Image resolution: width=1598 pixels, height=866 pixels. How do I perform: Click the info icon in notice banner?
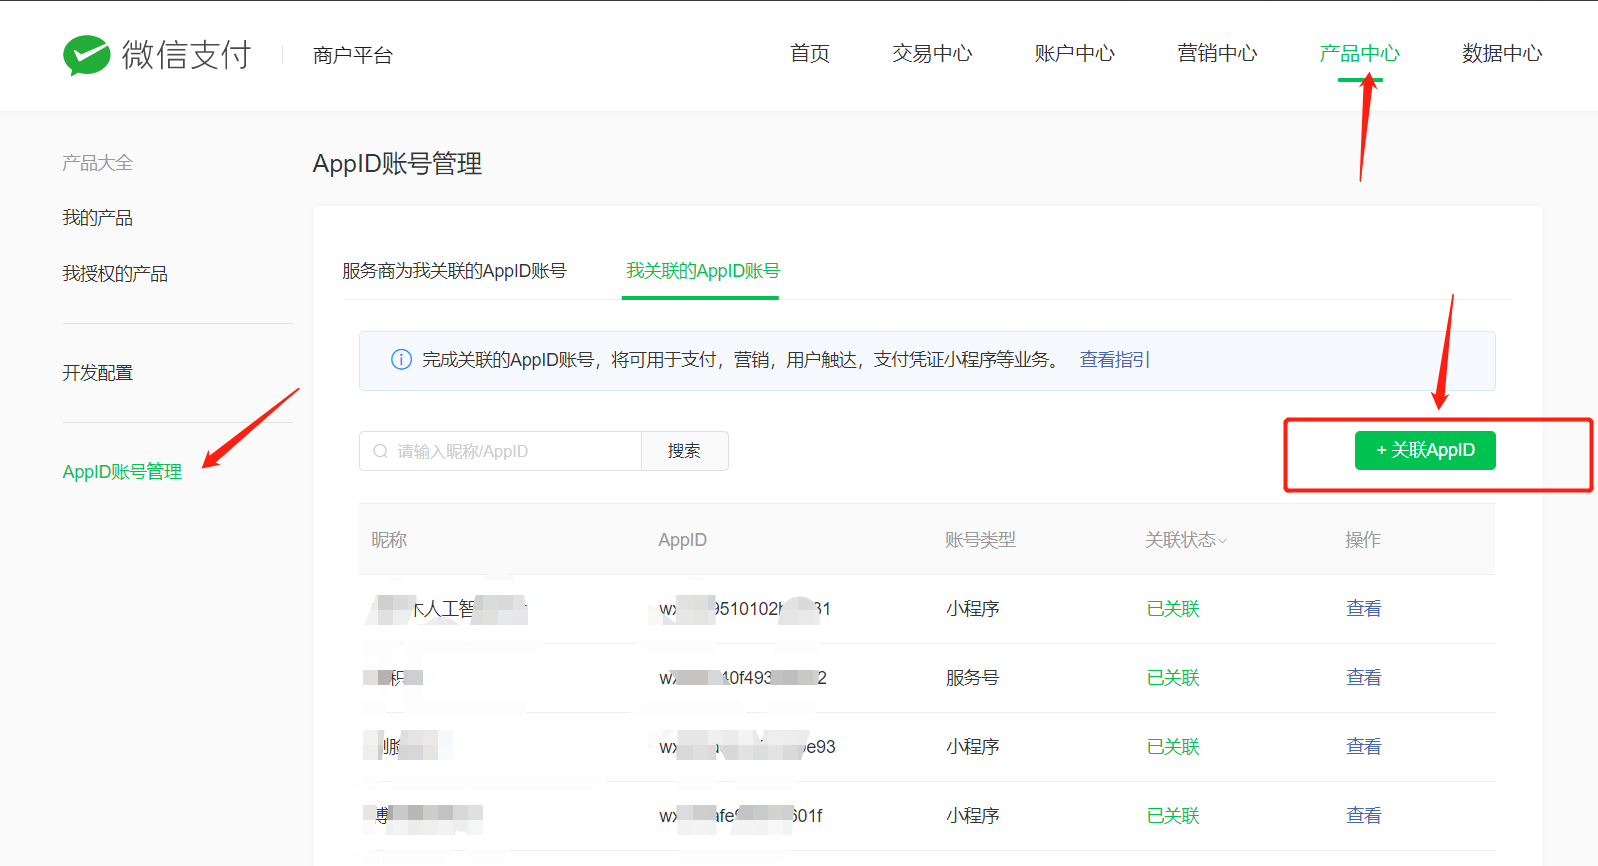(401, 360)
